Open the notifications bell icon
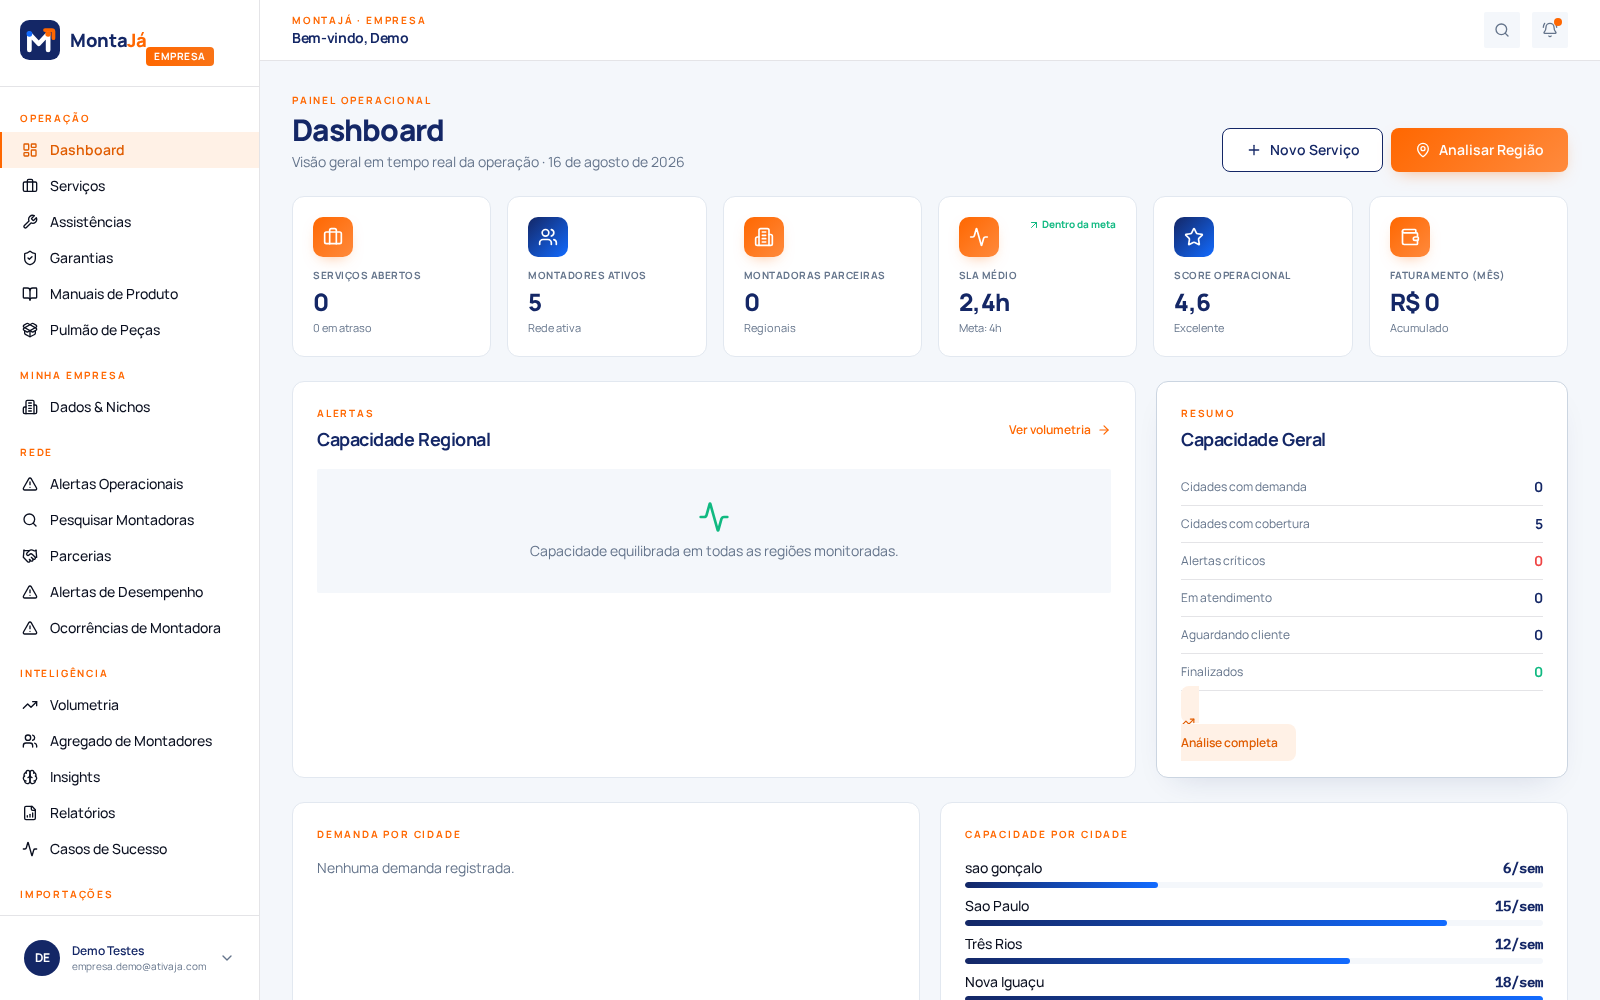Viewport: 1600px width, 1000px height. pos(1550,30)
